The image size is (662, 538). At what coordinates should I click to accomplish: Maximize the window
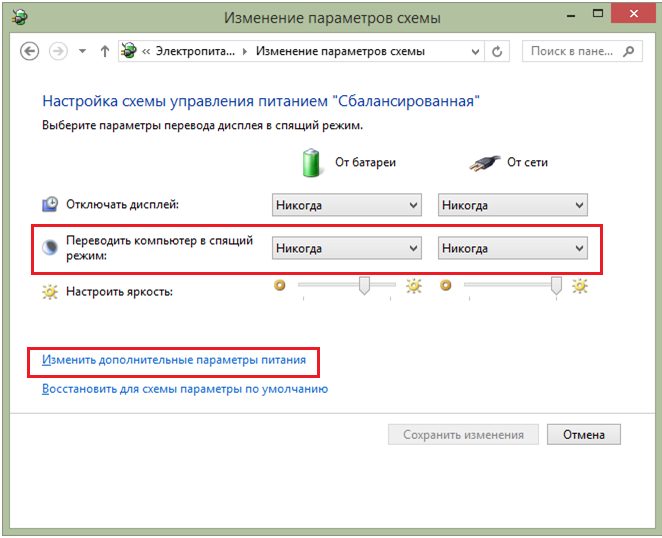pyautogui.click(x=598, y=14)
